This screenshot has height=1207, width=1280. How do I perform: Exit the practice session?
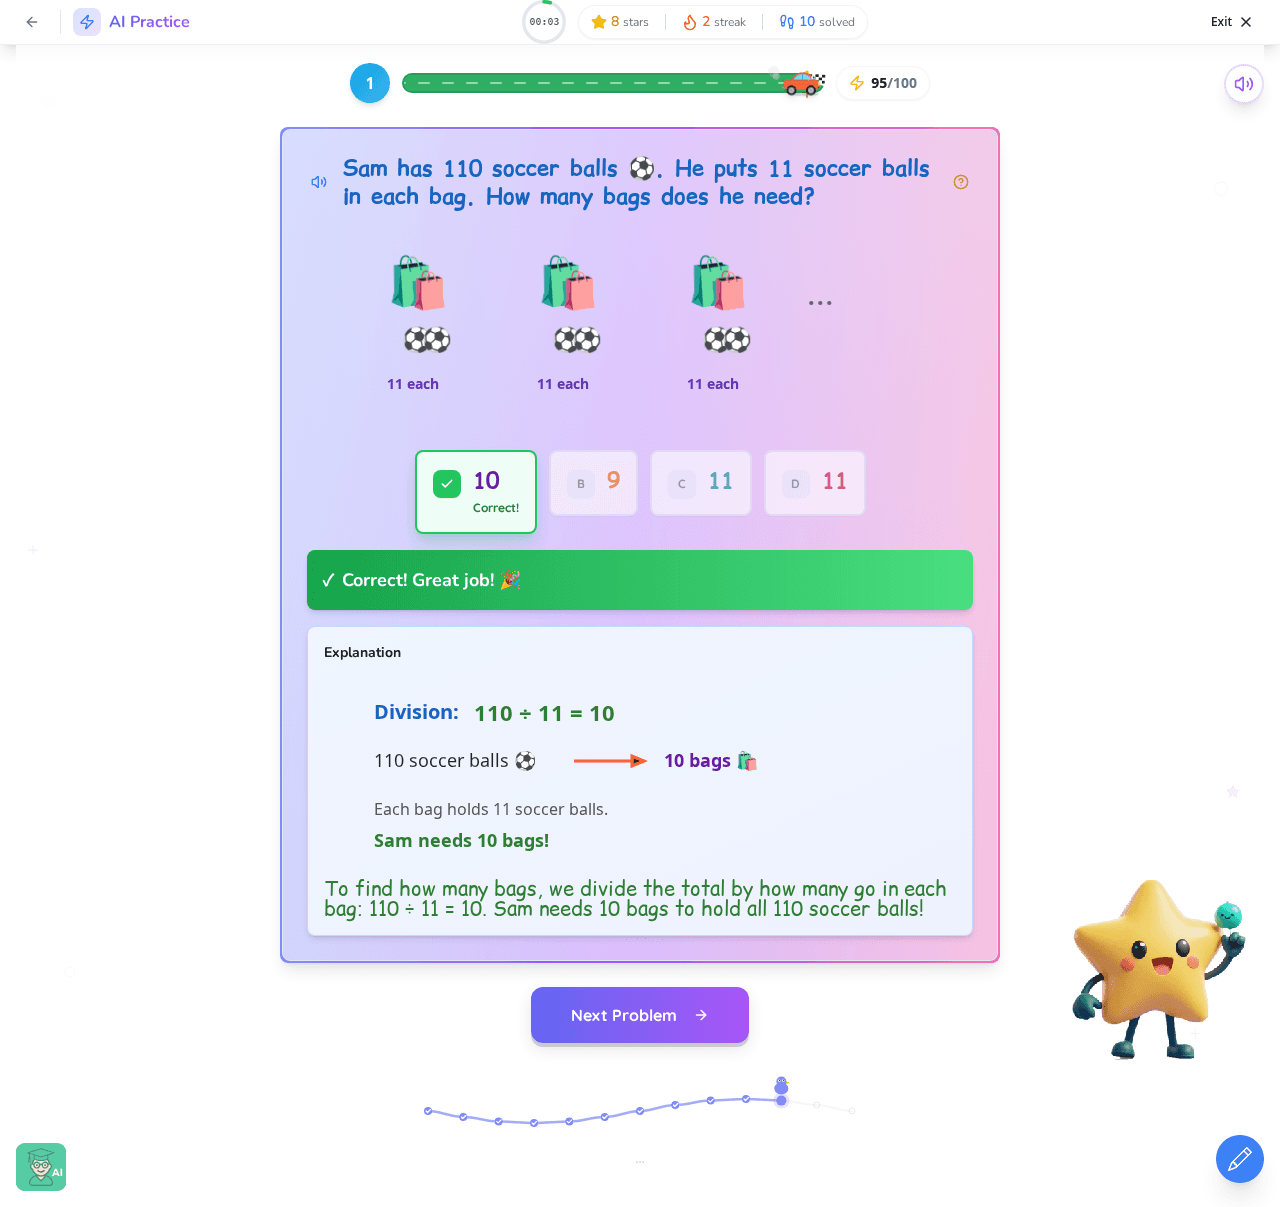[x=1231, y=22]
